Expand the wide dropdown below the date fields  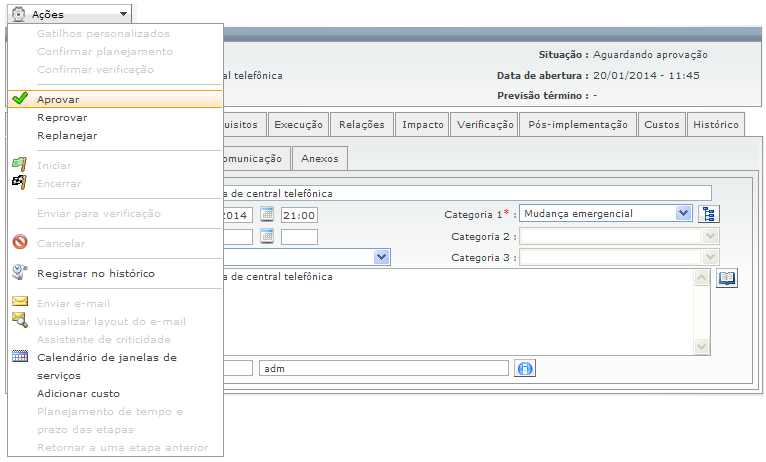tap(381, 257)
